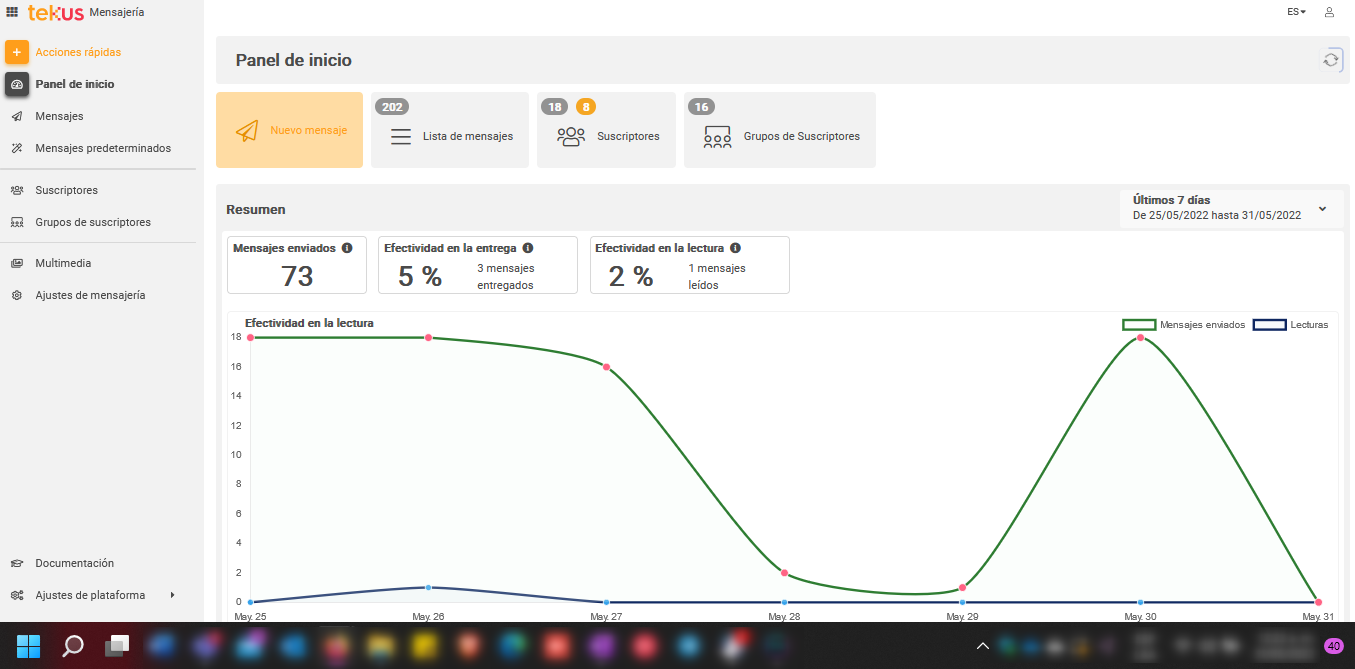
Task: Click the taskbar search magnifier icon
Action: [73, 646]
